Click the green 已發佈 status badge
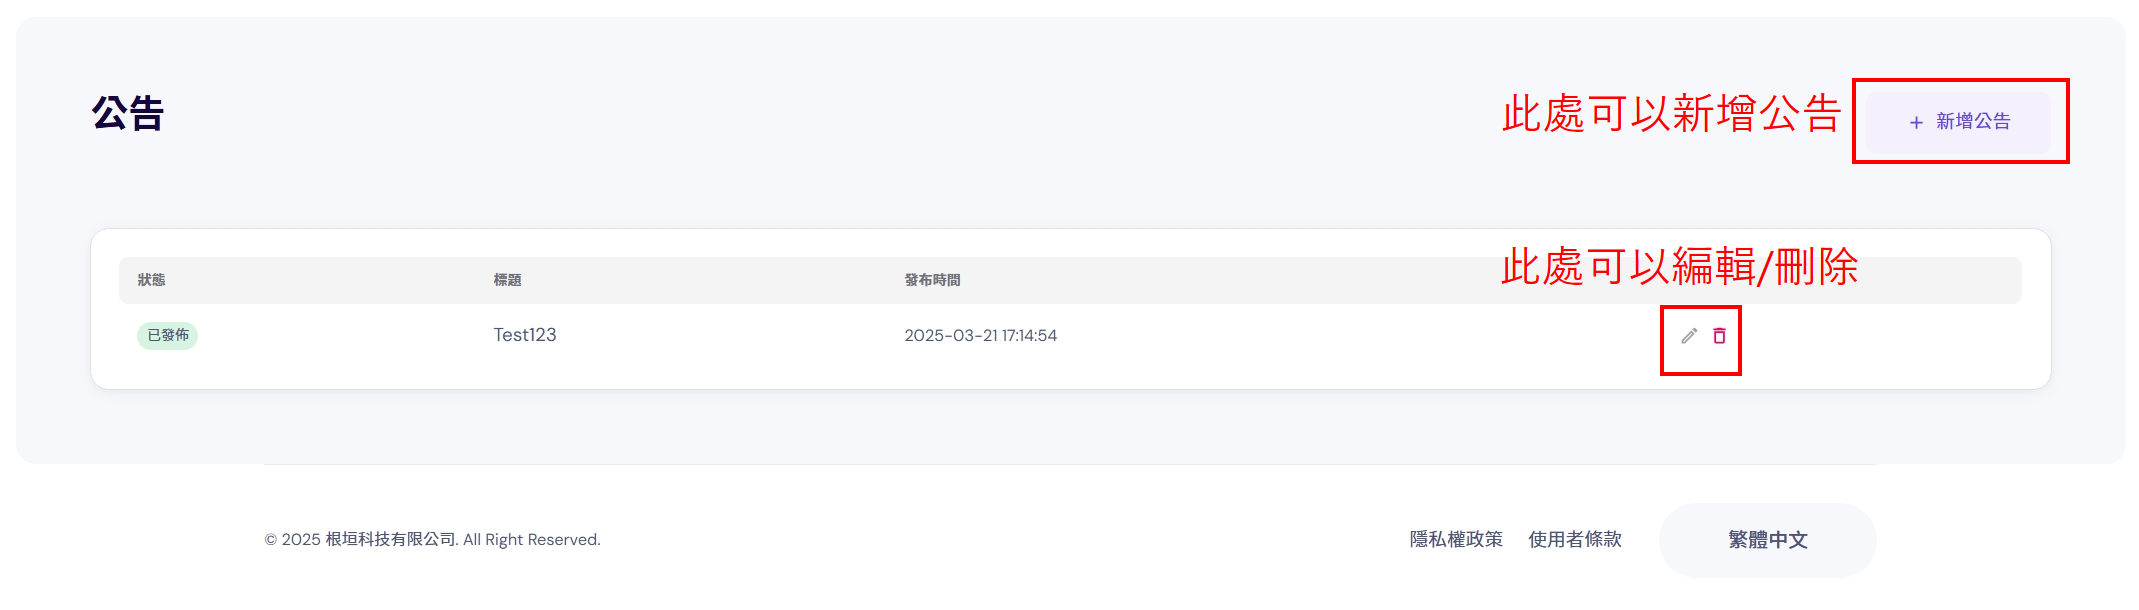Viewport: 2139px width, 610px height. (x=168, y=335)
